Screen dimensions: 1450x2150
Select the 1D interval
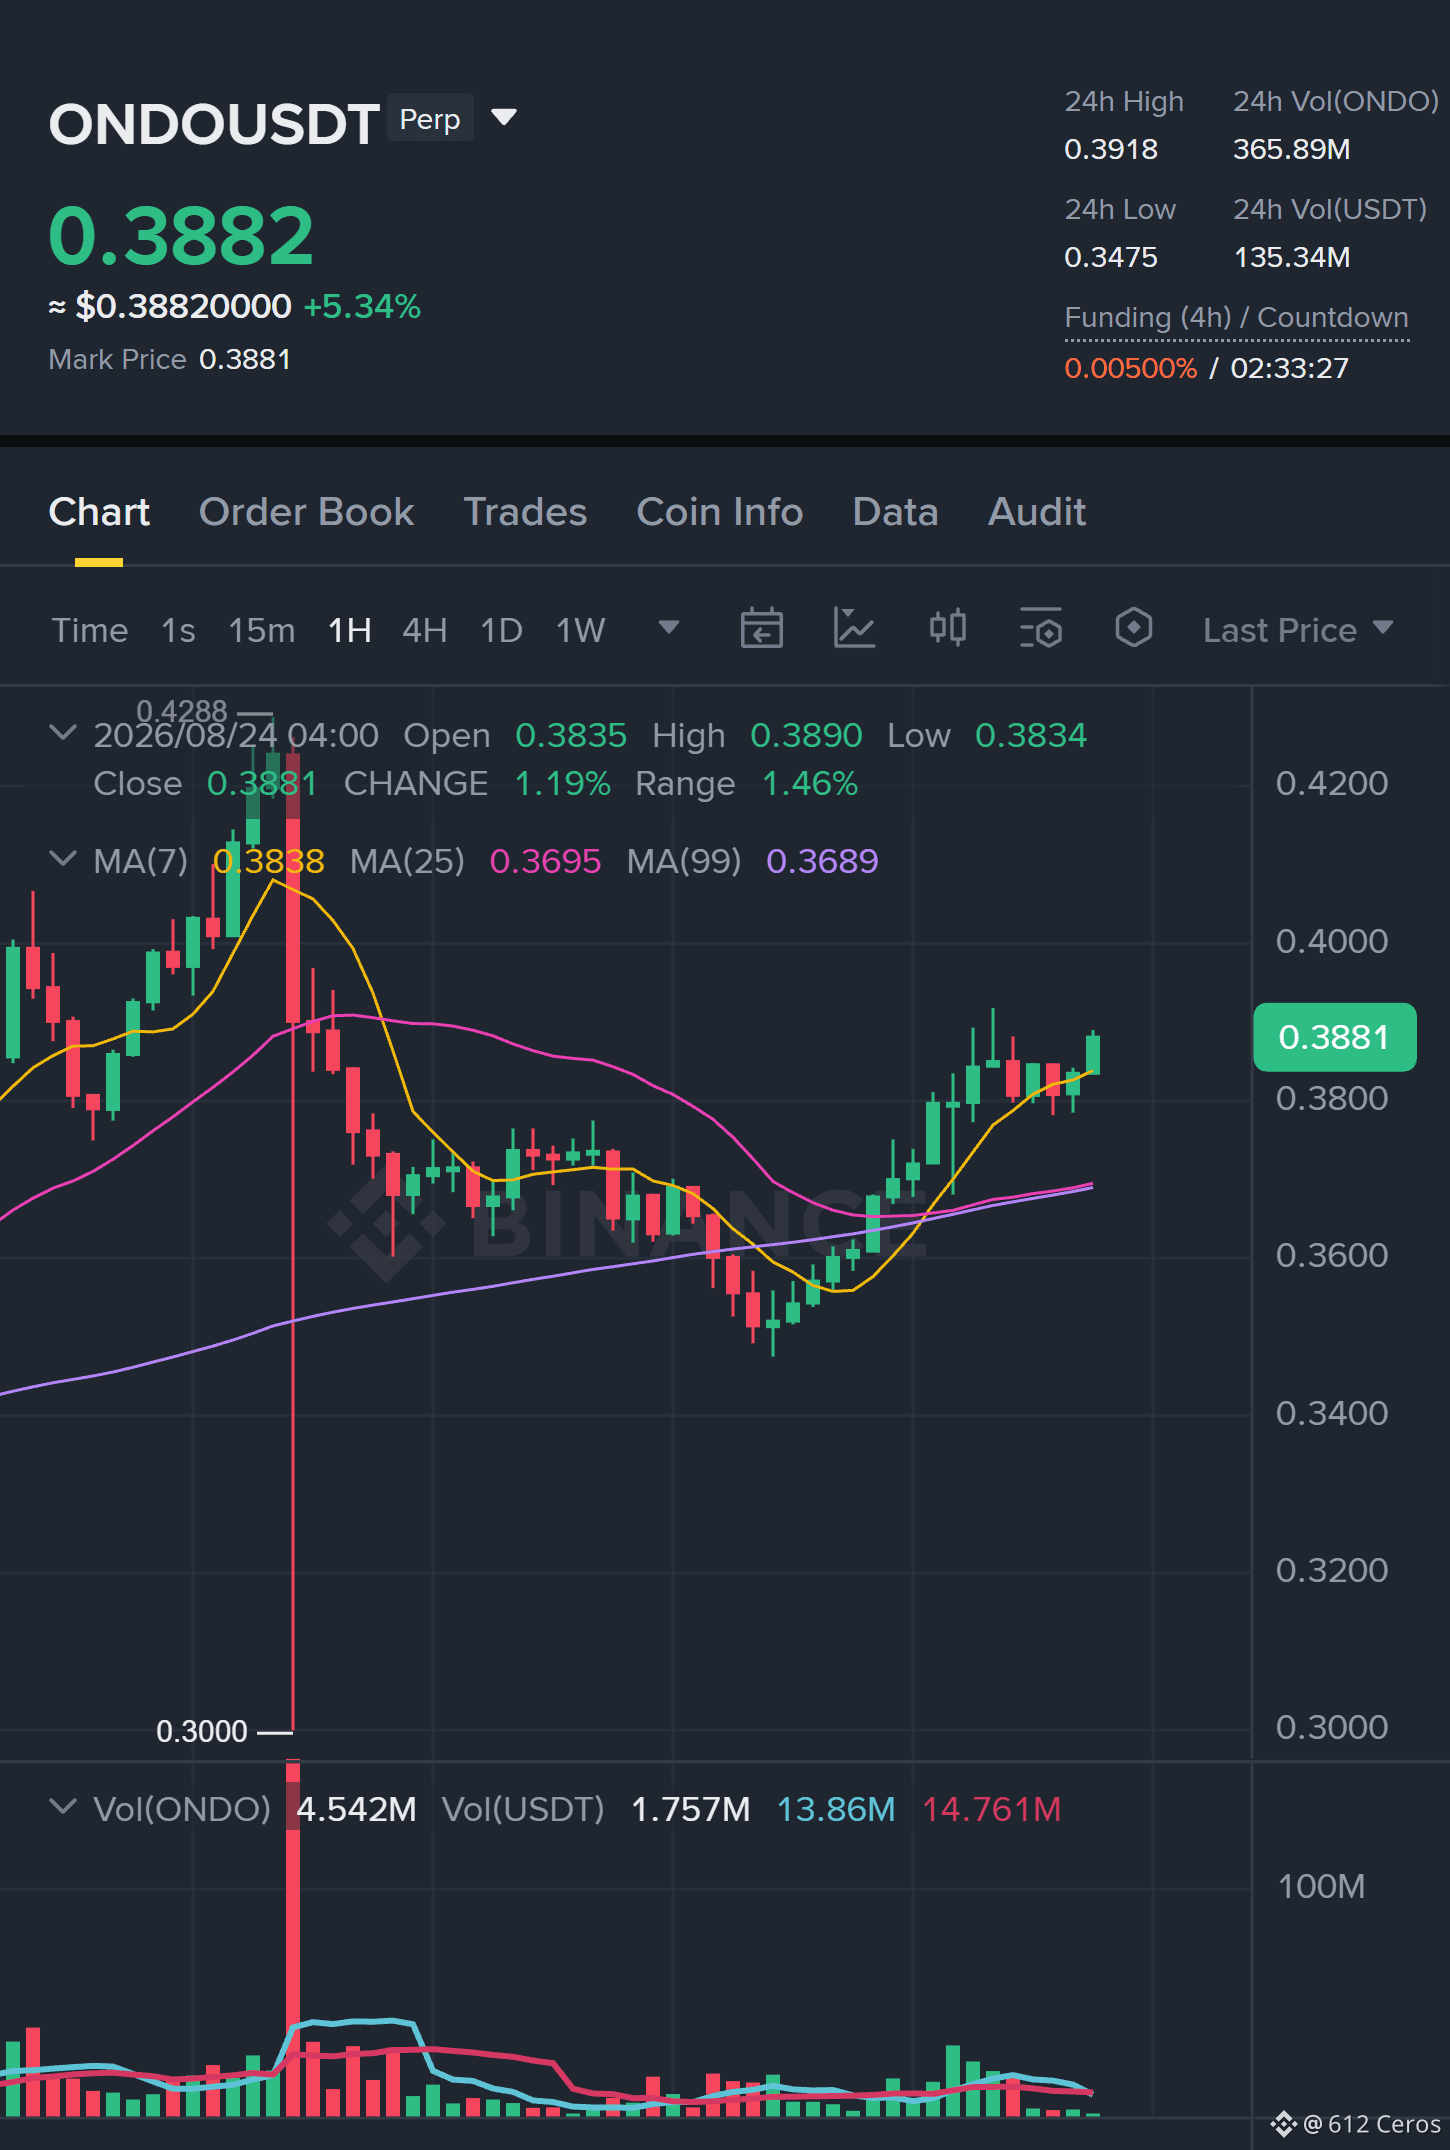[x=501, y=631]
